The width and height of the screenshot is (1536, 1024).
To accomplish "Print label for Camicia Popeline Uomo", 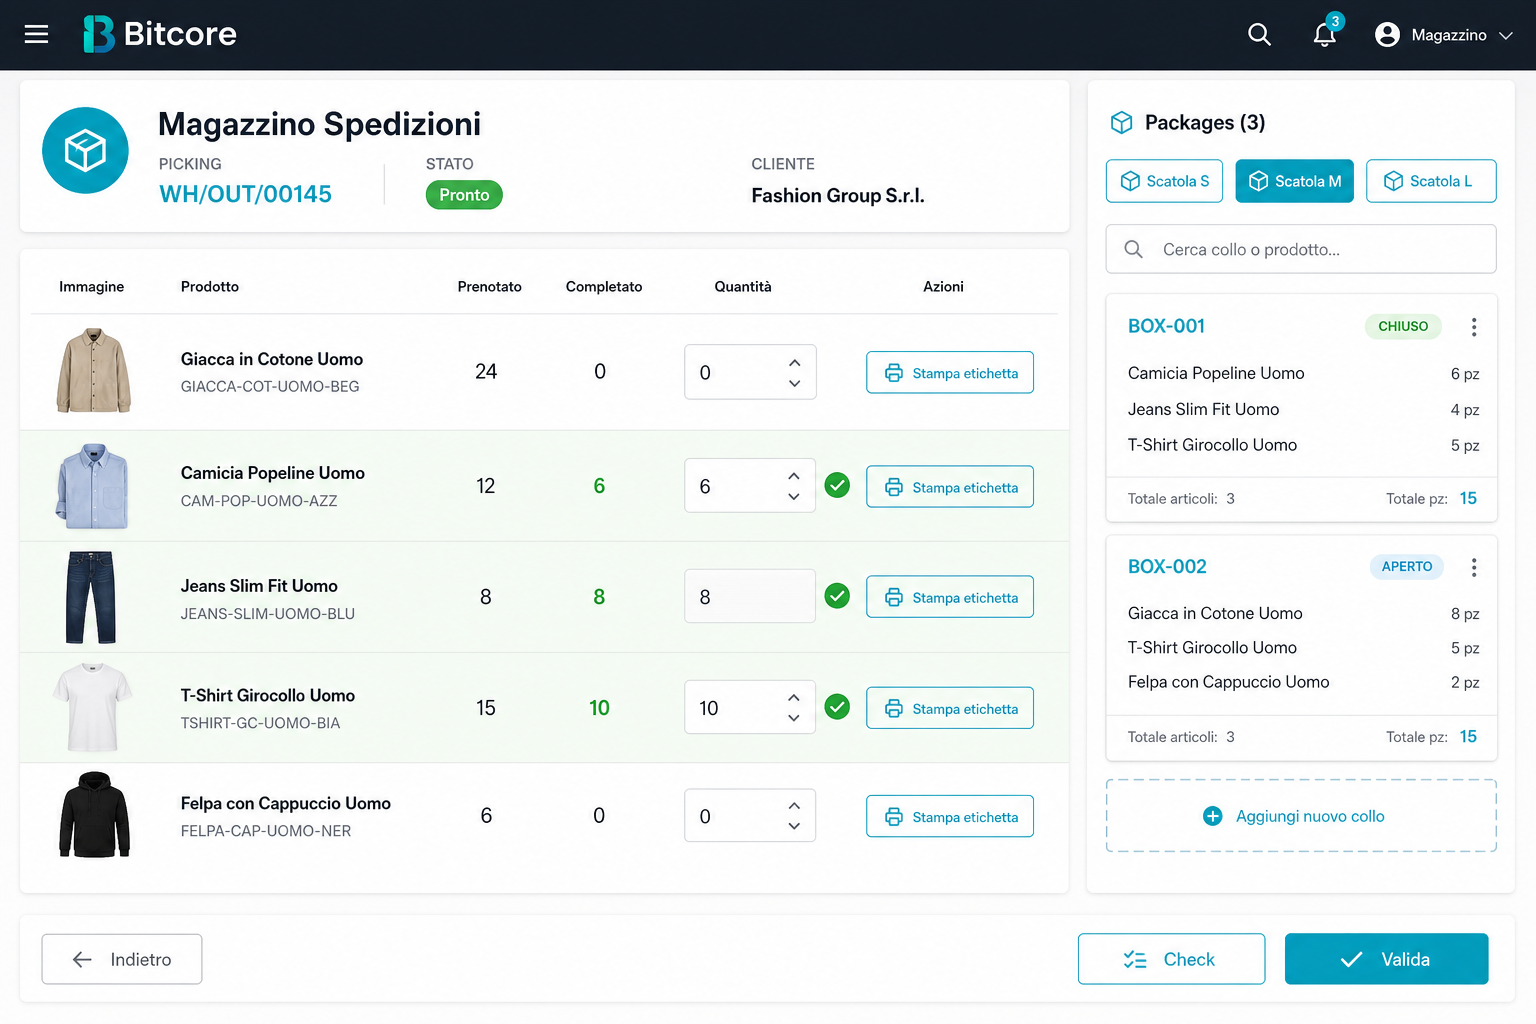I will (950, 487).
